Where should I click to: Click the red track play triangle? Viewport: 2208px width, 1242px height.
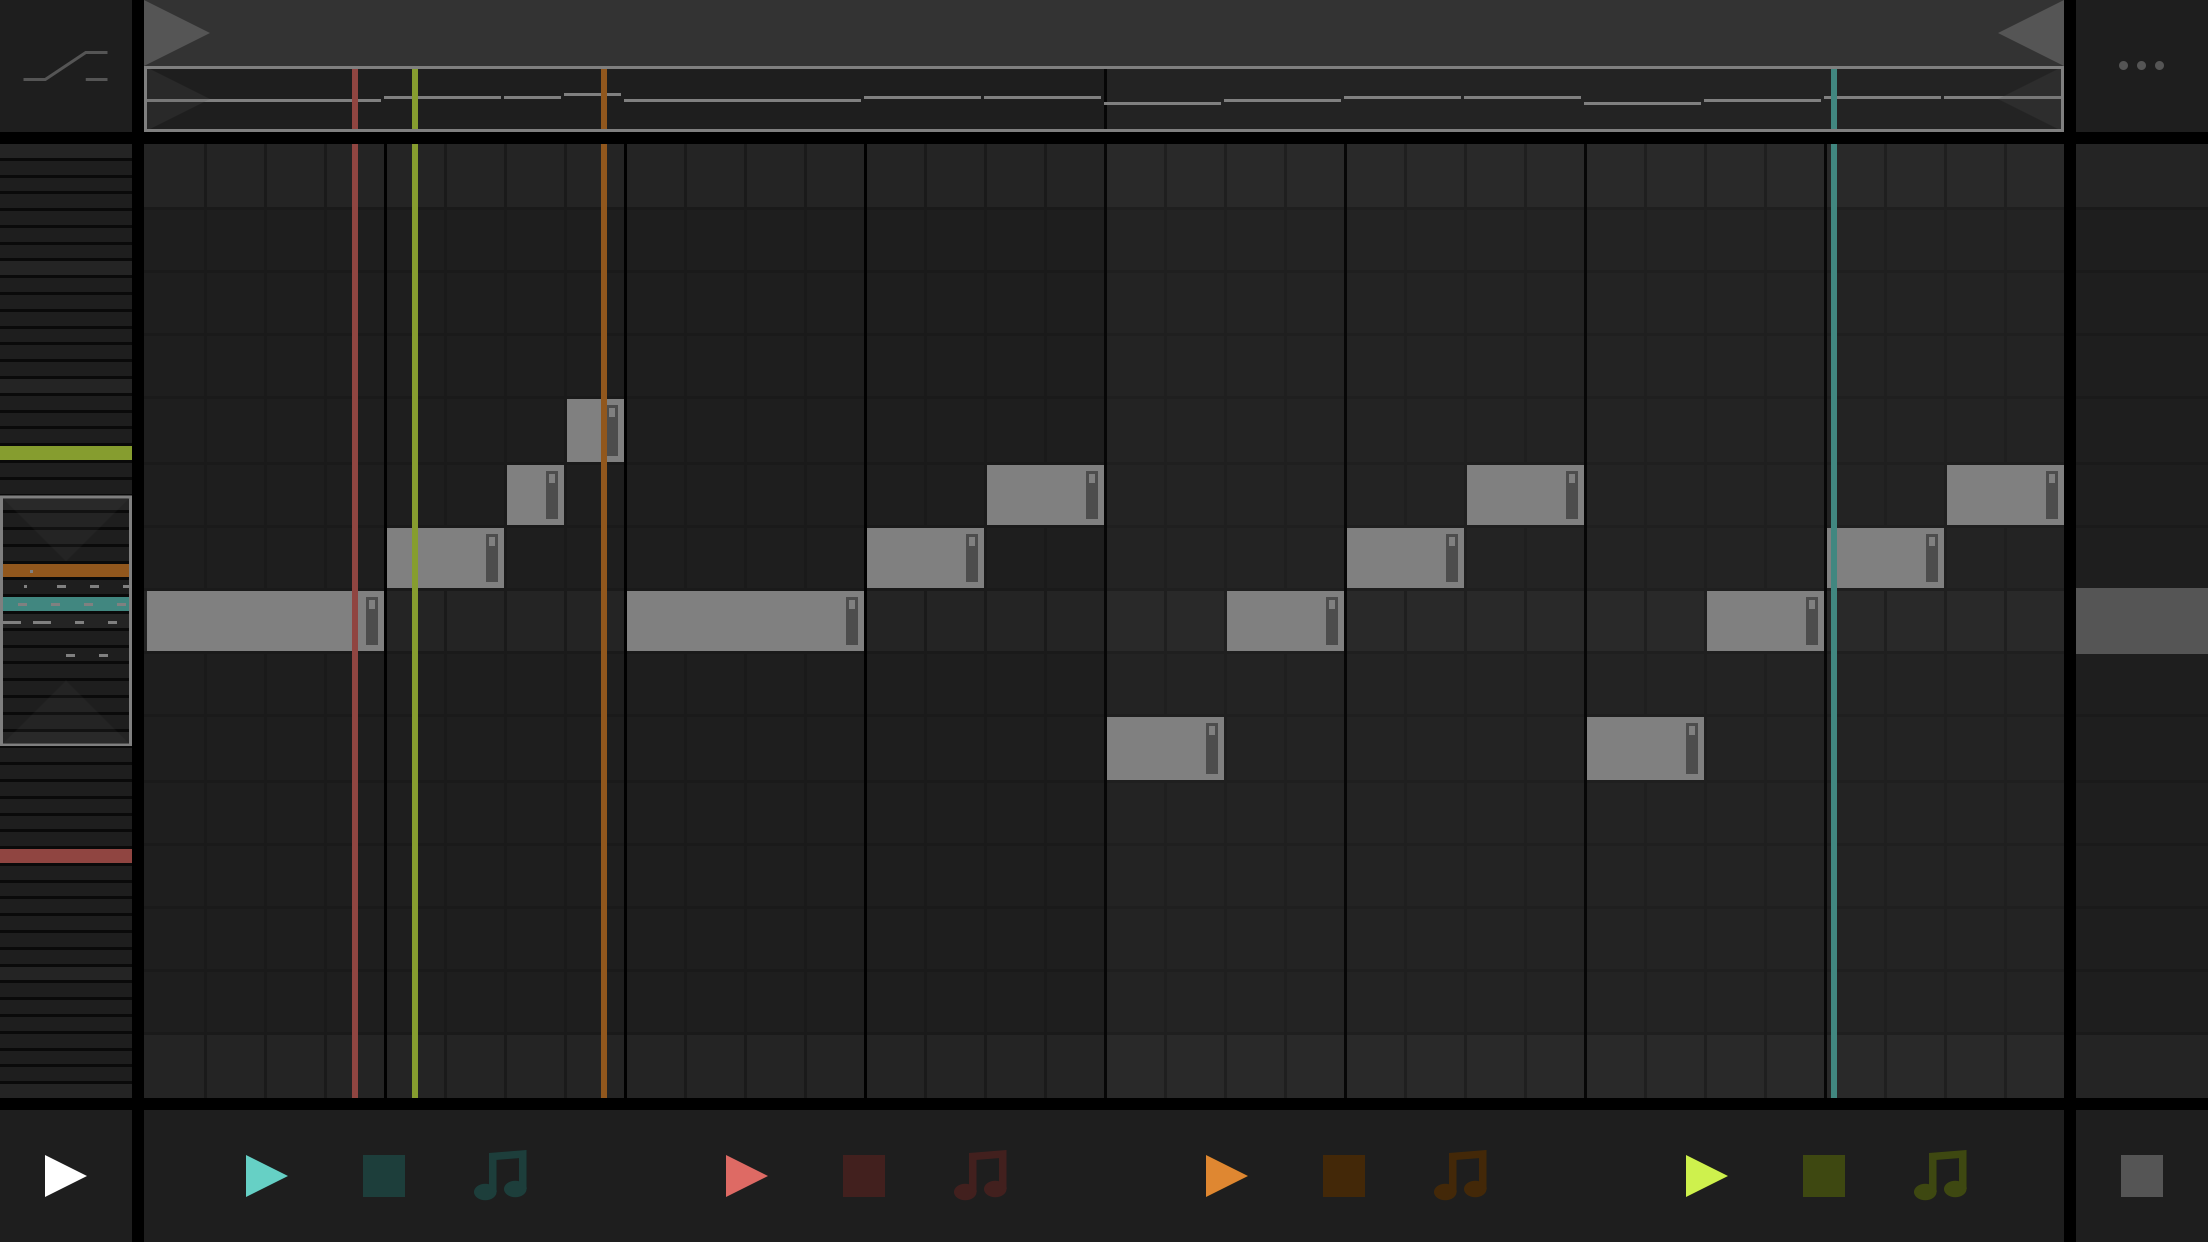(745, 1176)
